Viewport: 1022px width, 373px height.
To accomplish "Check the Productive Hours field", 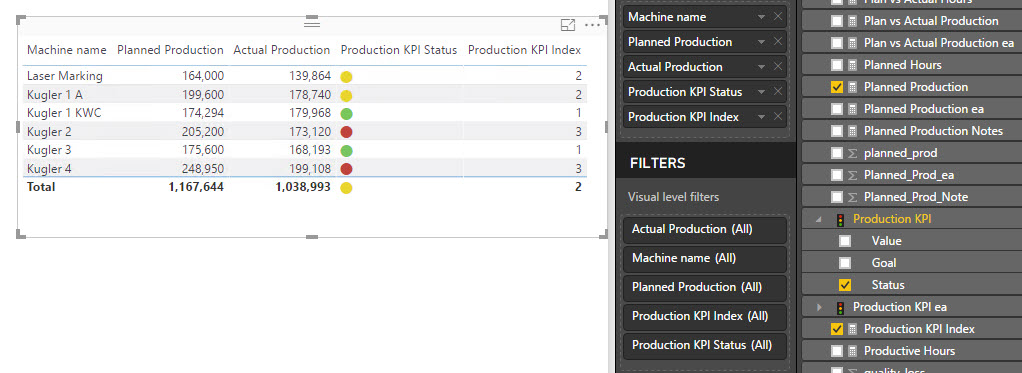I will coord(837,351).
